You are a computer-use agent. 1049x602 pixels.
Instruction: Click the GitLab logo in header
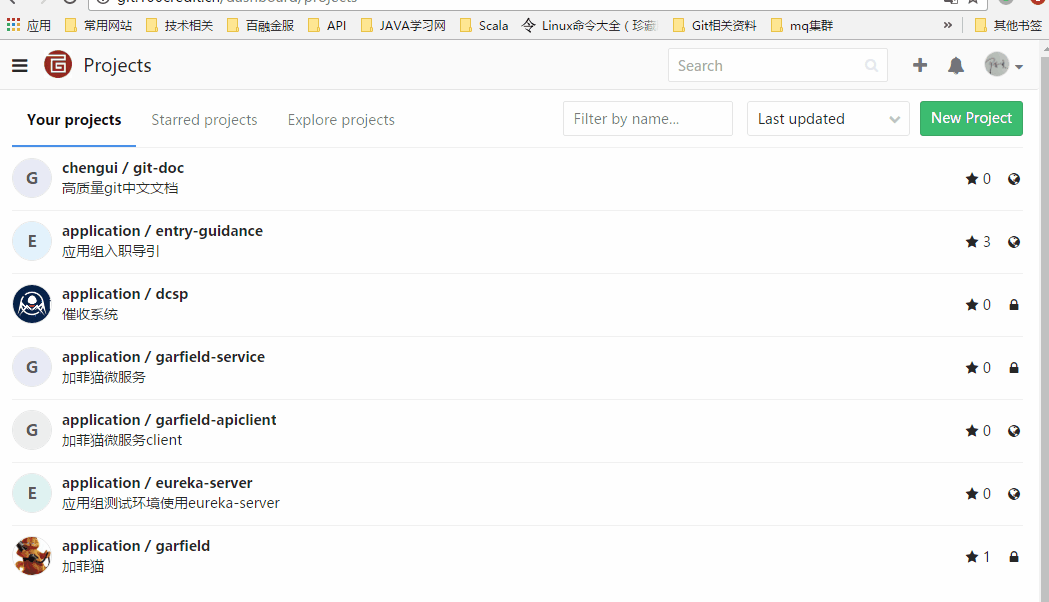[58, 65]
